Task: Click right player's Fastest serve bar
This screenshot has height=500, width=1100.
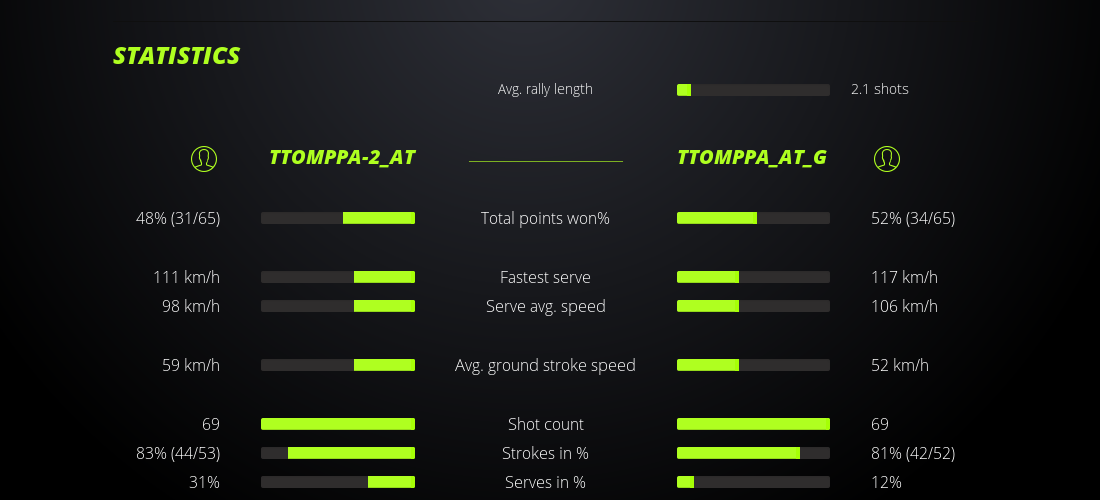Action: point(753,277)
